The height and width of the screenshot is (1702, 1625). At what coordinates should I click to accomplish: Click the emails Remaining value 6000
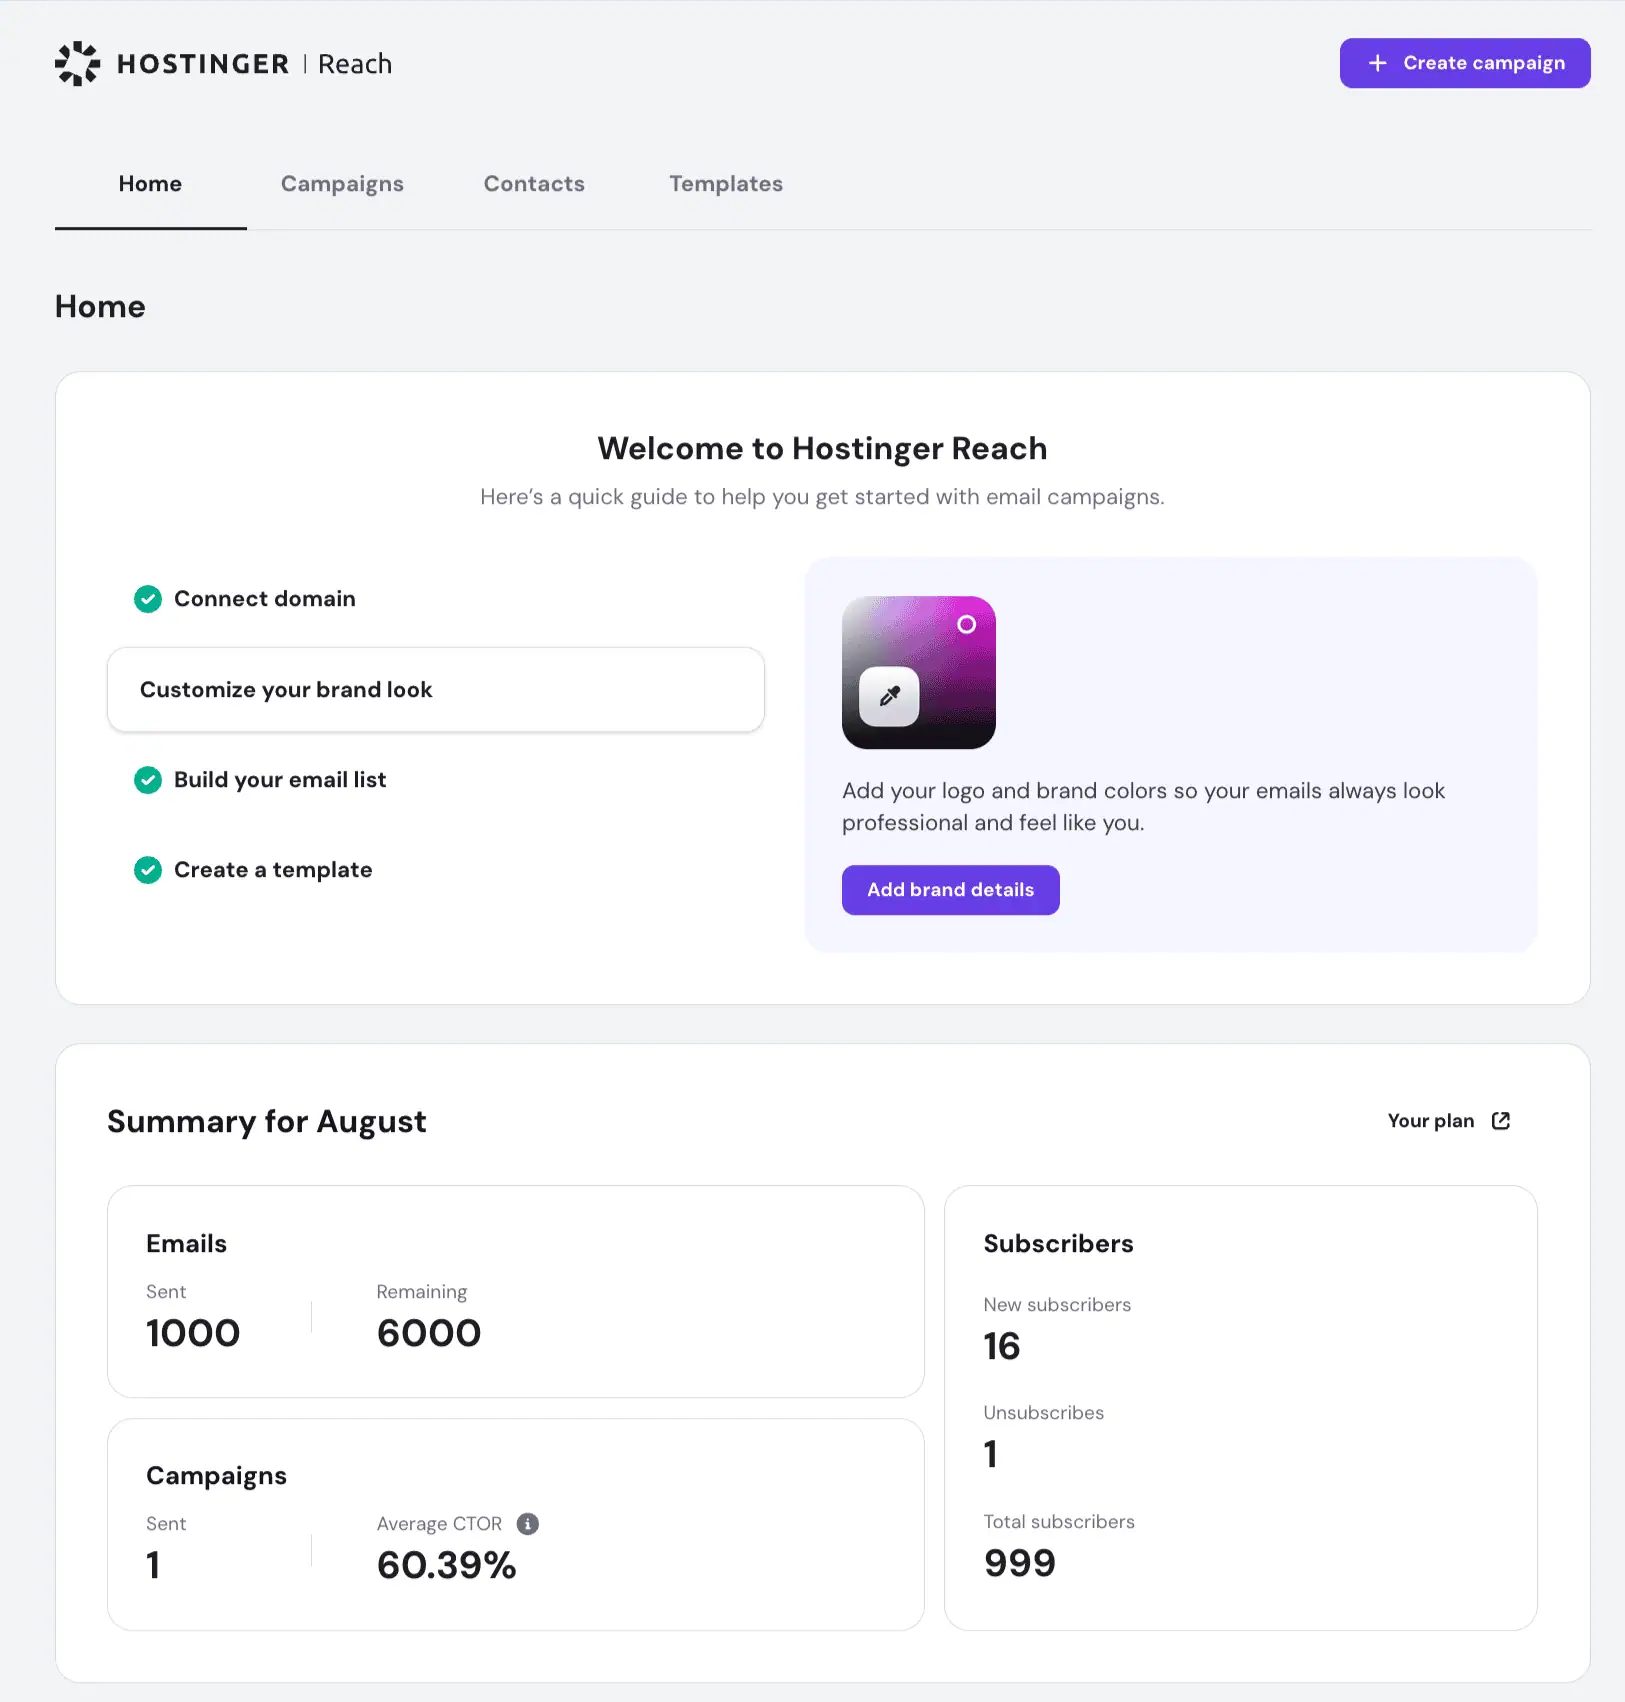429,1333
